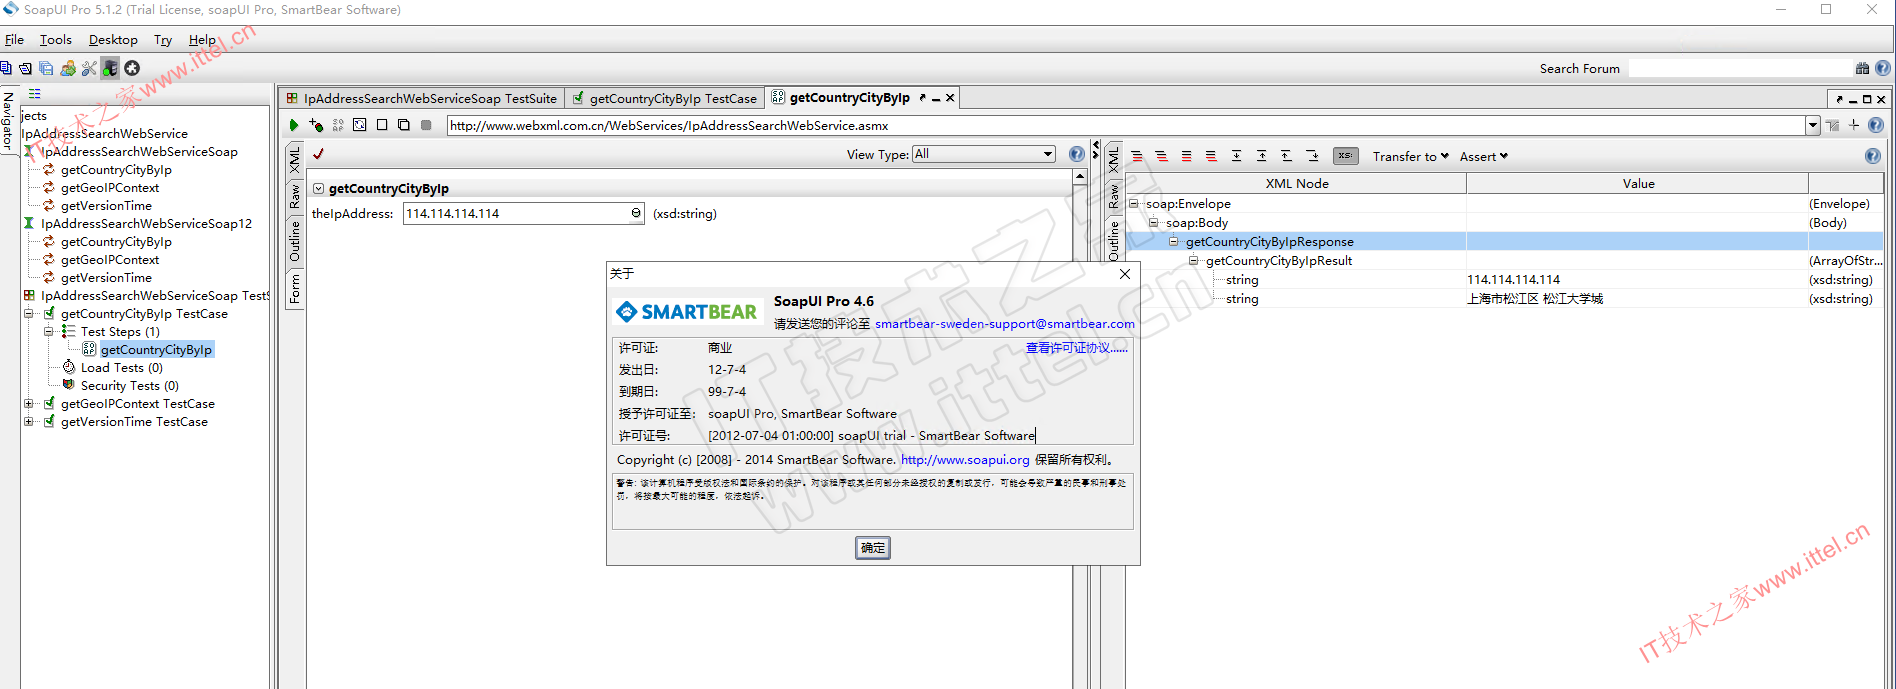This screenshot has width=1896, height=689.
Task: Collapse getCountryCityByIpResult node
Action: pyautogui.click(x=1193, y=260)
